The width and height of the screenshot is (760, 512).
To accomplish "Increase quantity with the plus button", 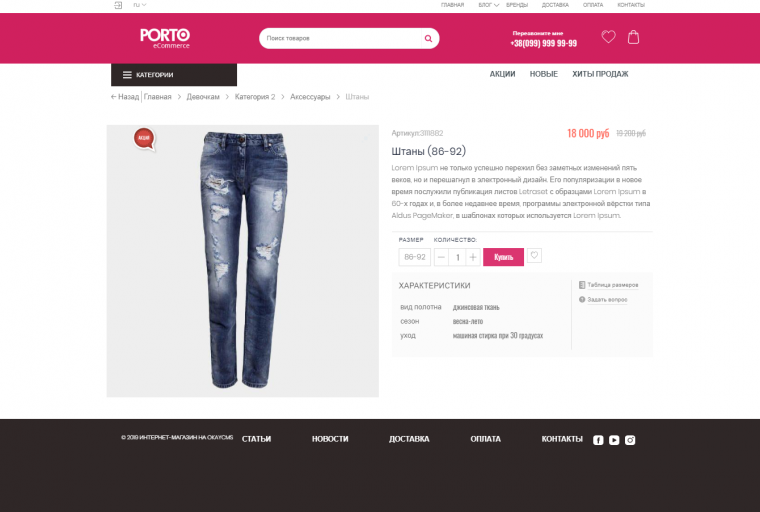I will 473,257.
